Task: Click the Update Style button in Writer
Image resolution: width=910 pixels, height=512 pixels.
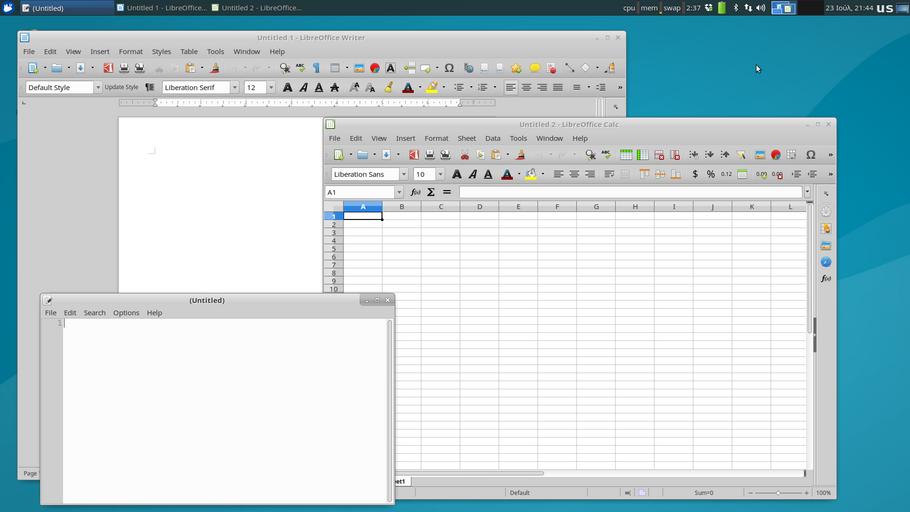Action: pyautogui.click(x=121, y=87)
